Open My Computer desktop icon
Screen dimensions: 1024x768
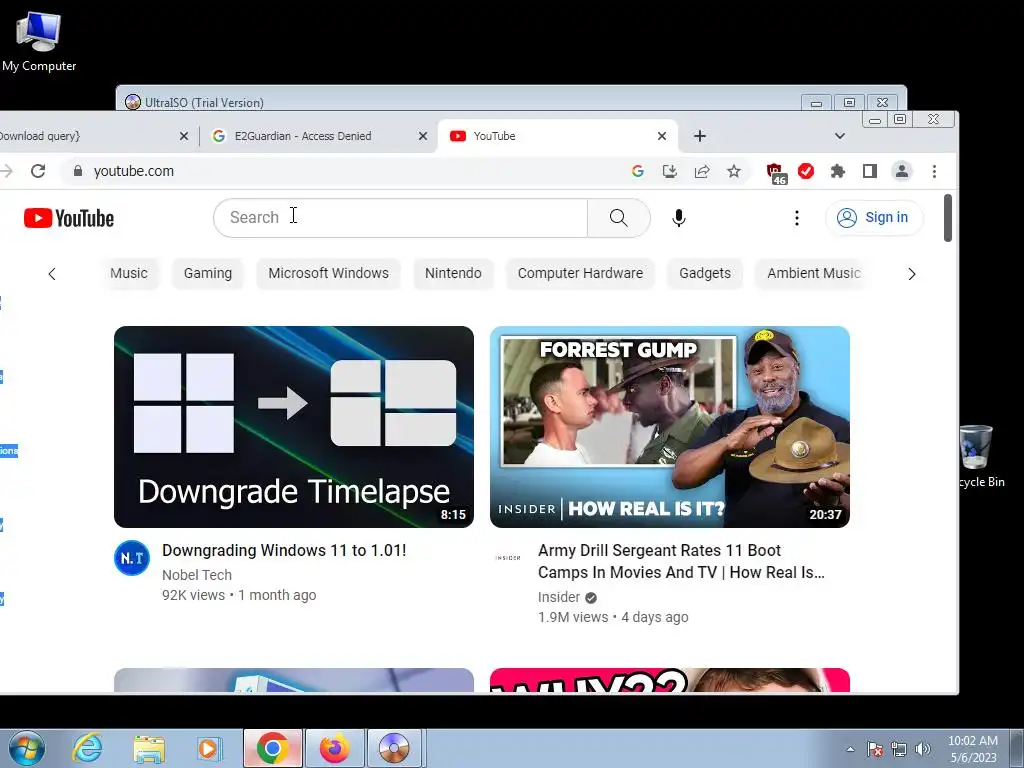pyautogui.click(x=39, y=42)
